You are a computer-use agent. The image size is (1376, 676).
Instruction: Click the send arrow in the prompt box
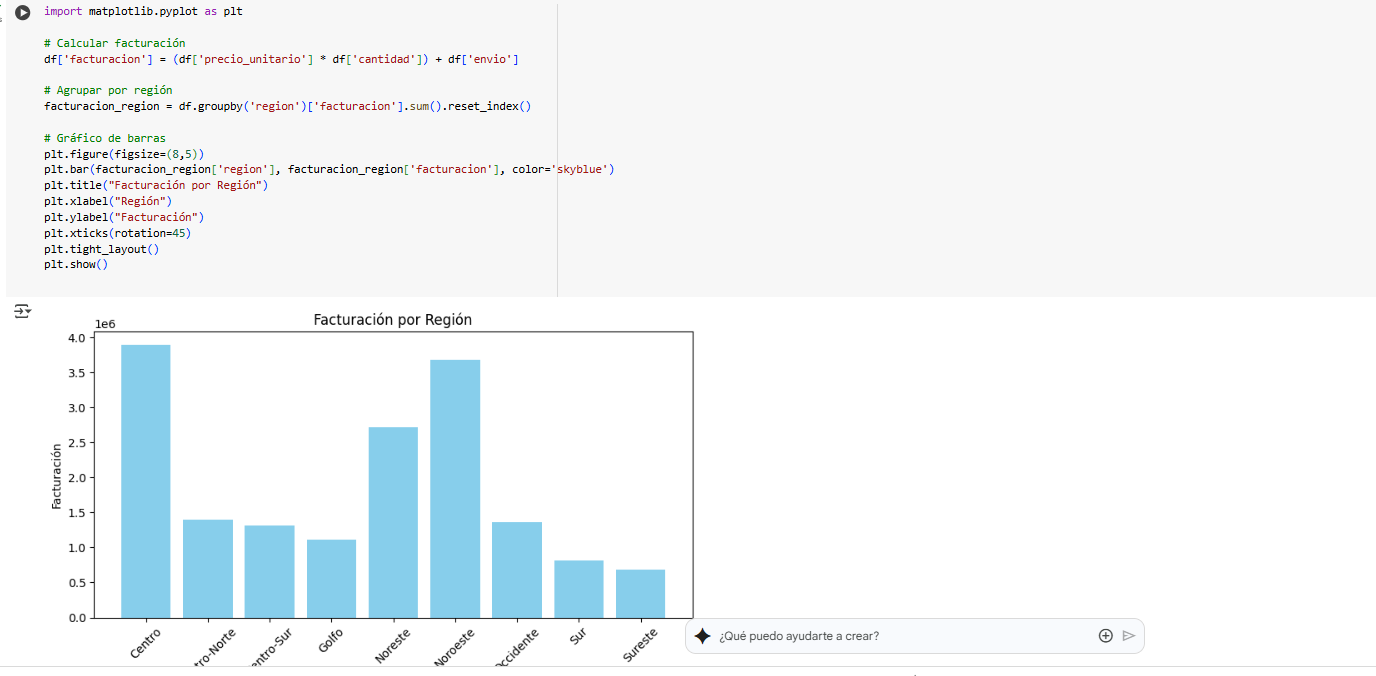click(1129, 636)
